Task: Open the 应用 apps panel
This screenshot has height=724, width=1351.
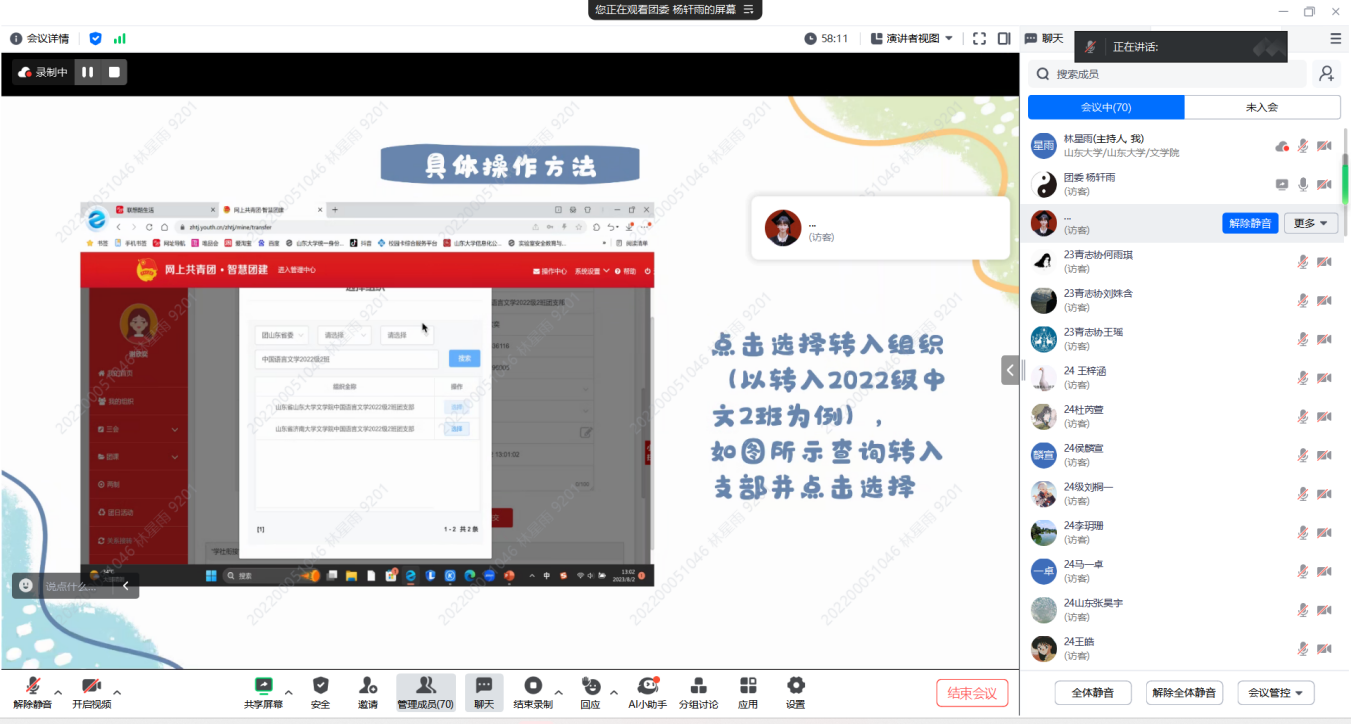Action: click(748, 691)
